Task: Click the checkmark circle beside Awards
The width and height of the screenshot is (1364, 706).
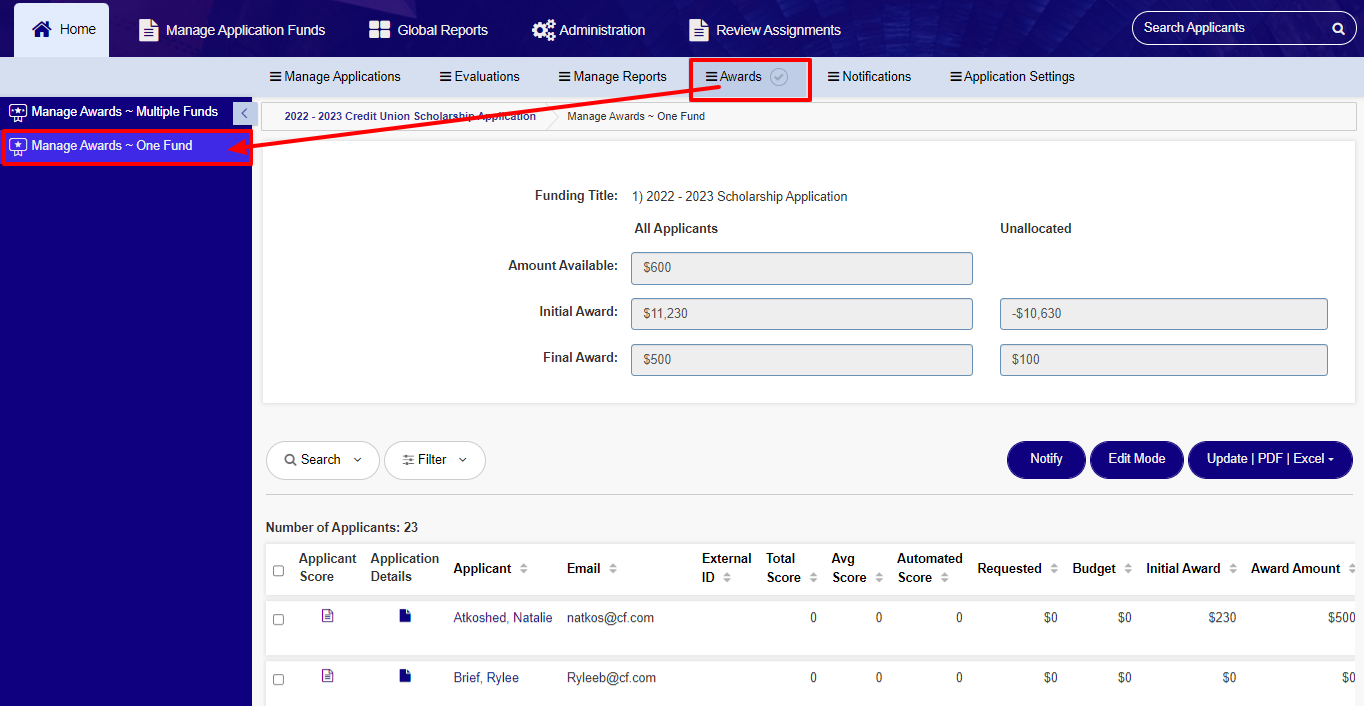Action: click(x=779, y=77)
